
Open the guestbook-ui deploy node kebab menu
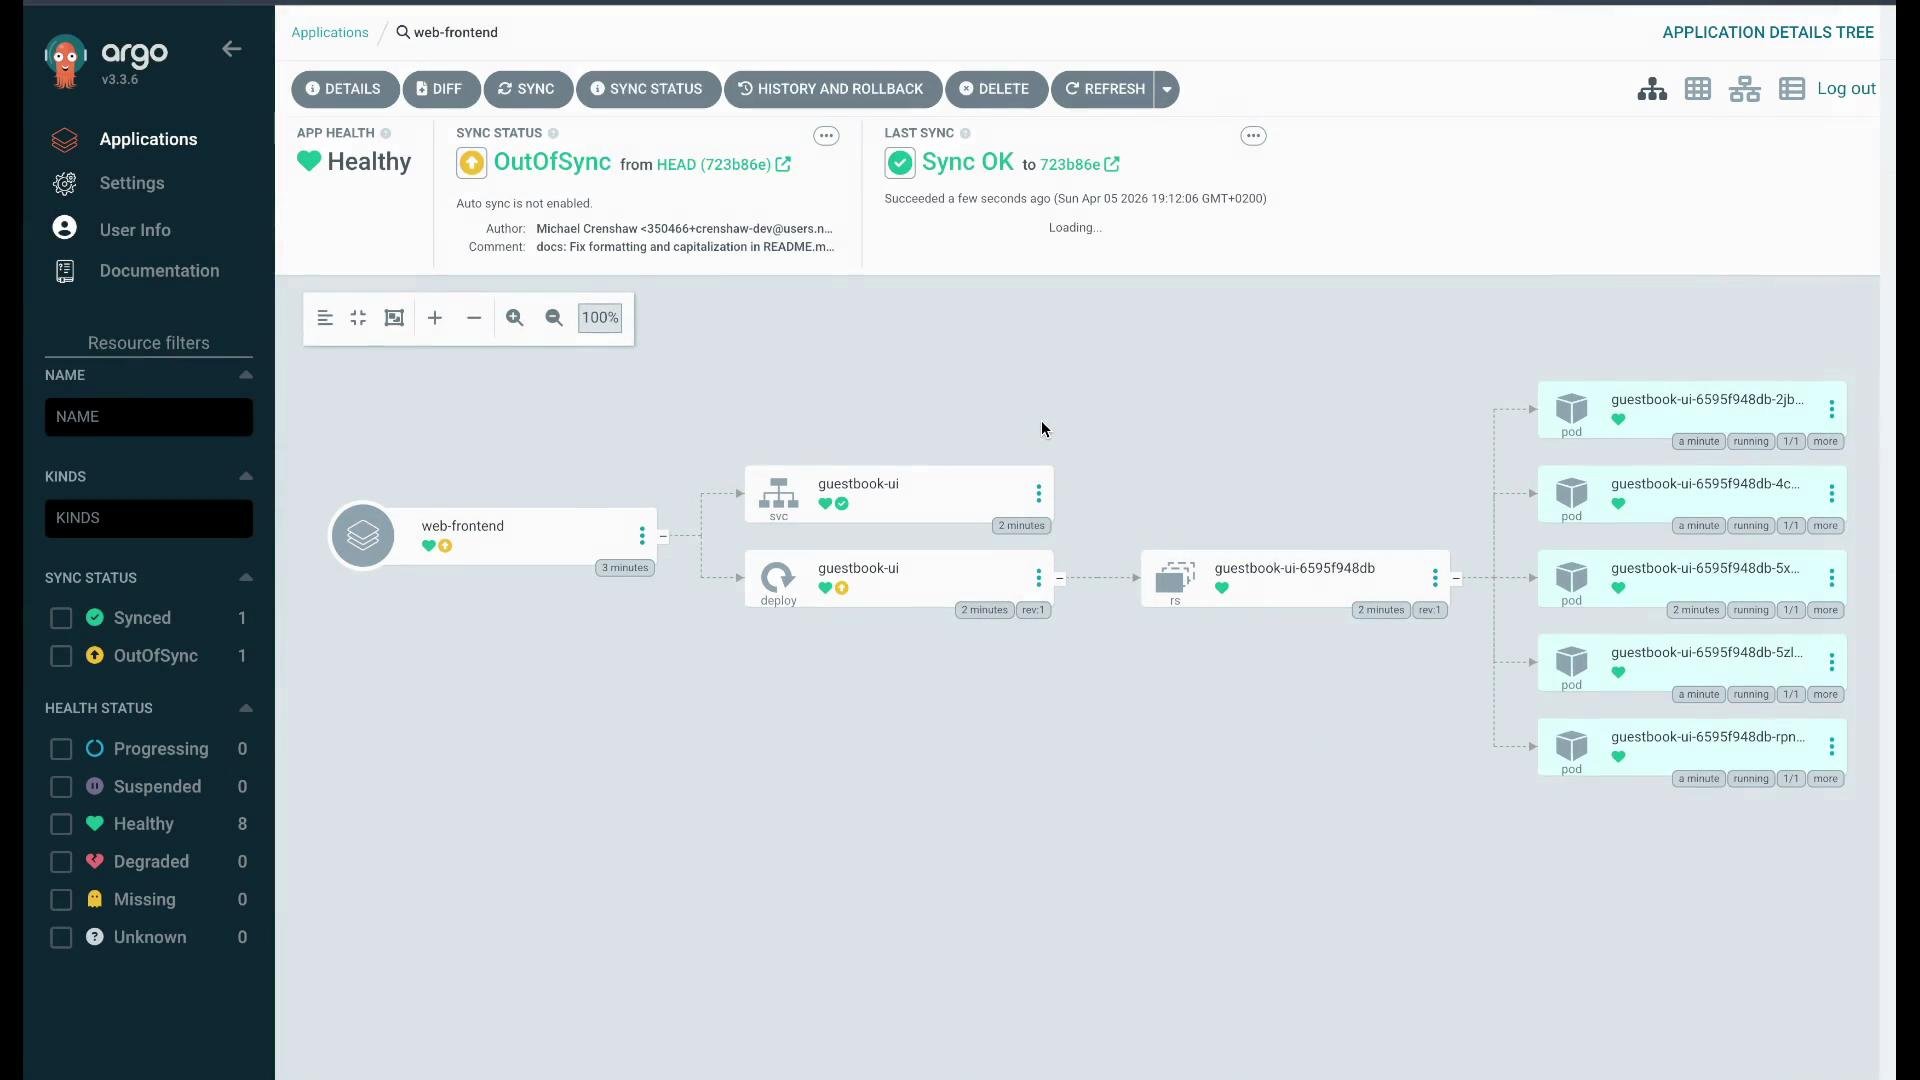click(x=1038, y=578)
